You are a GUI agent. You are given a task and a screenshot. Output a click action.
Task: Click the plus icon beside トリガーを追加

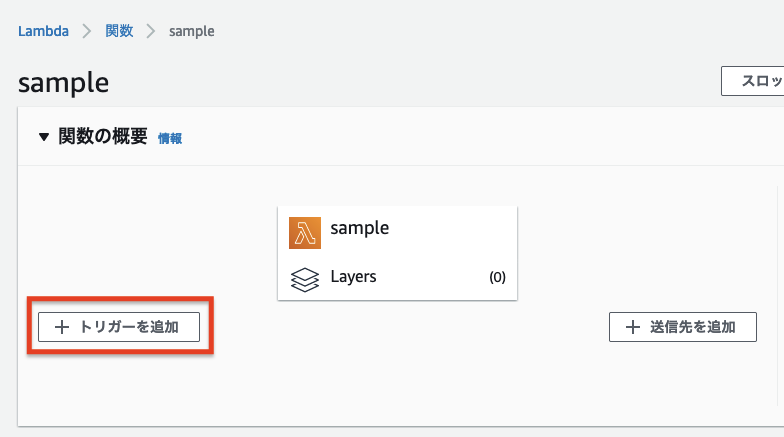tap(62, 327)
